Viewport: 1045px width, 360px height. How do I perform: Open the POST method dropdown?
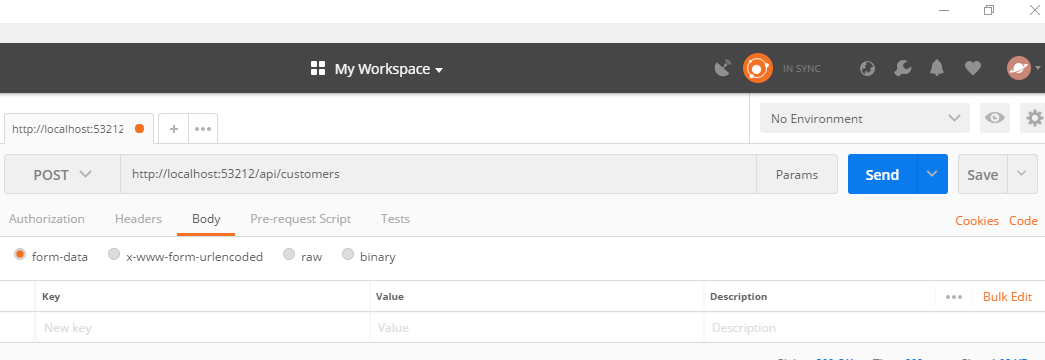62,175
